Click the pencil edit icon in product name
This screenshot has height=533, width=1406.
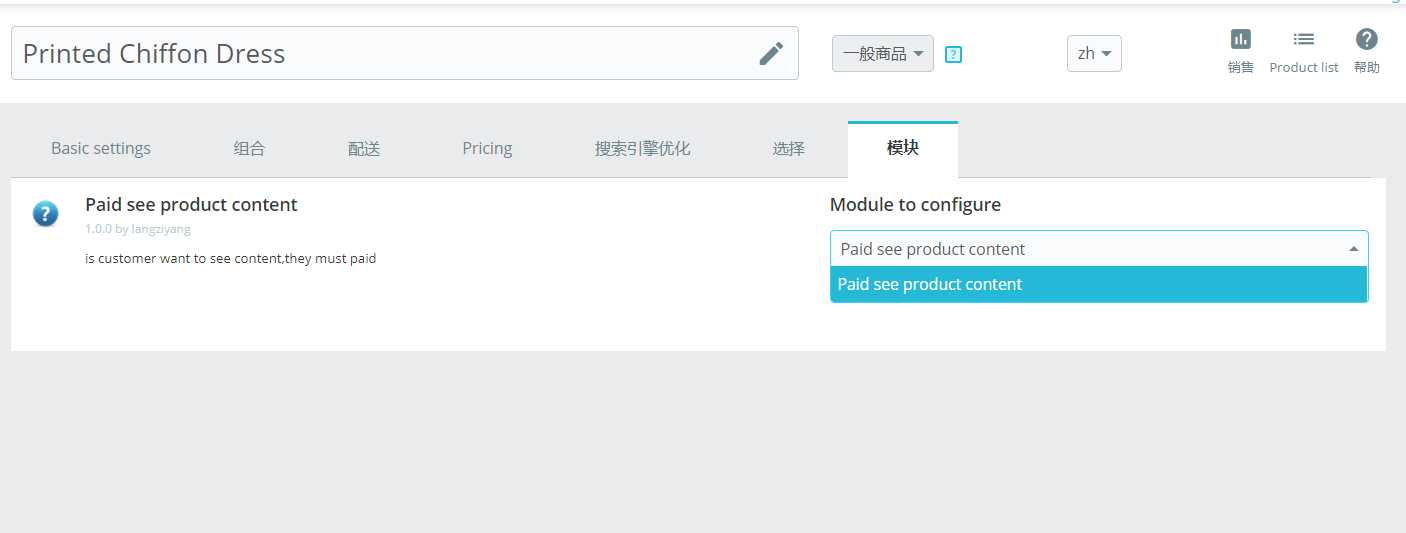tap(771, 53)
